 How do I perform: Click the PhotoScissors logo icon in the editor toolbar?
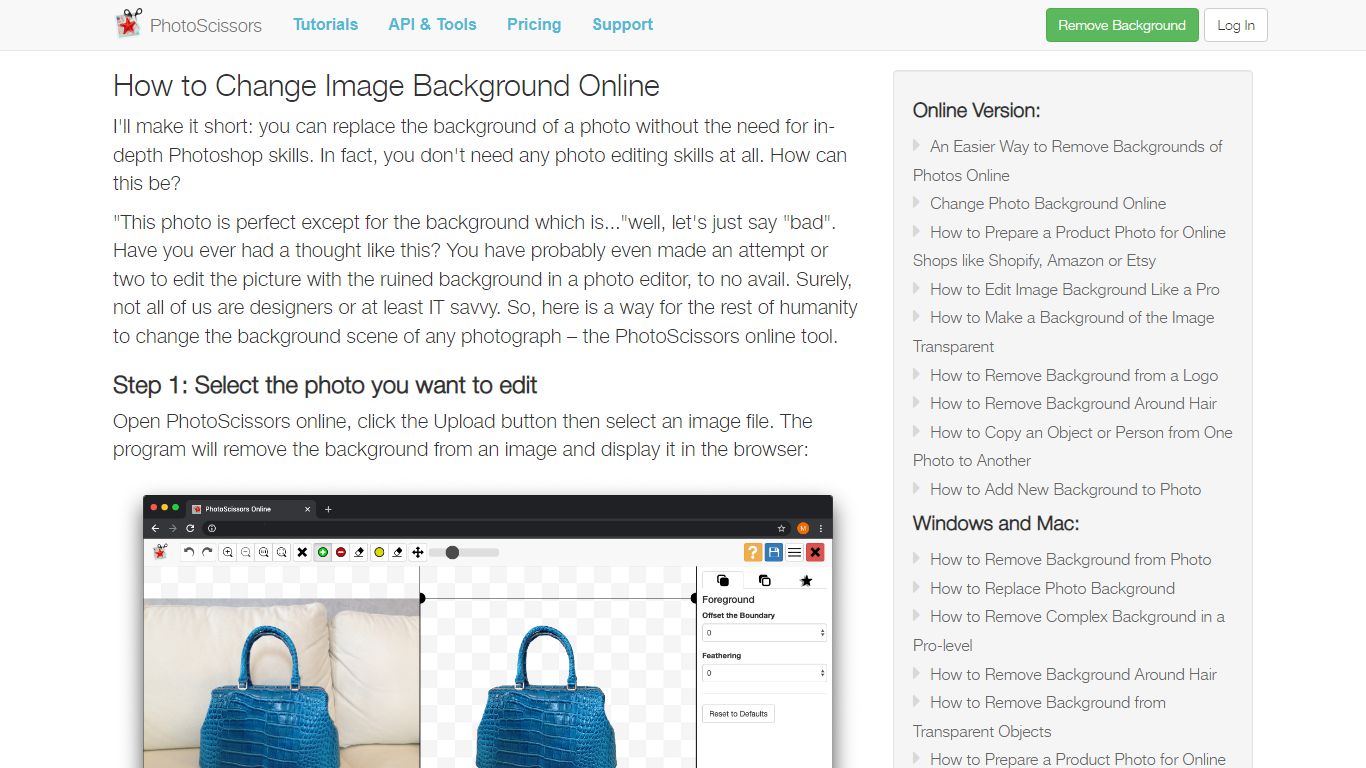point(160,552)
